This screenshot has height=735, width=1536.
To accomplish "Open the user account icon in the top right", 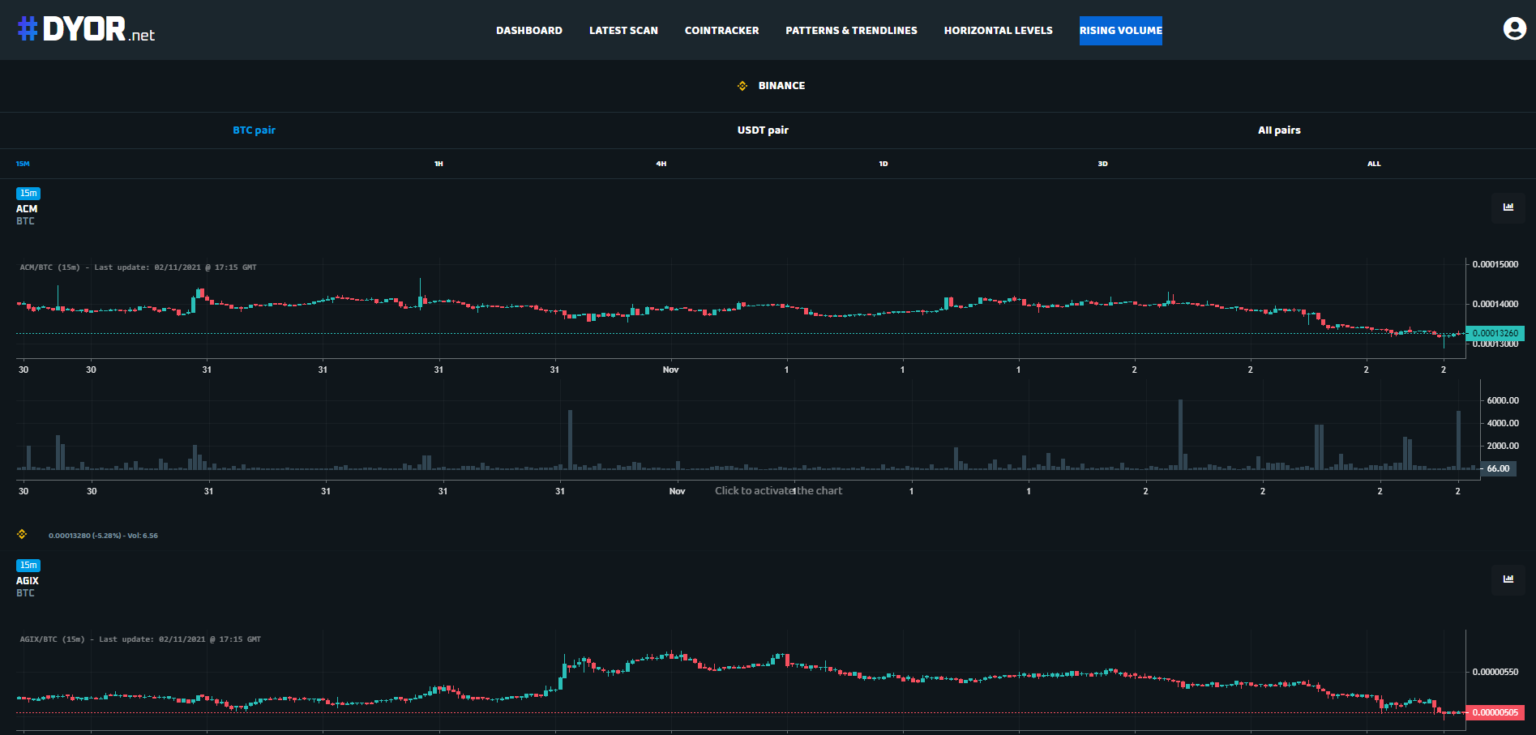I will pos(1513,30).
